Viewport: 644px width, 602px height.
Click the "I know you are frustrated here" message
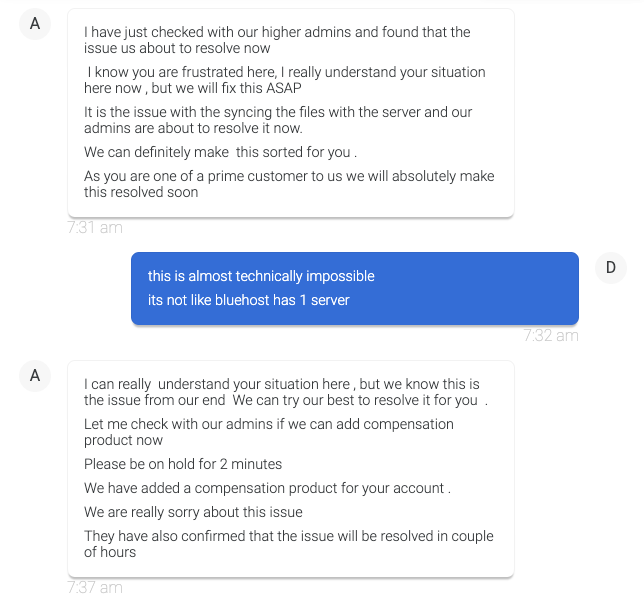285,80
